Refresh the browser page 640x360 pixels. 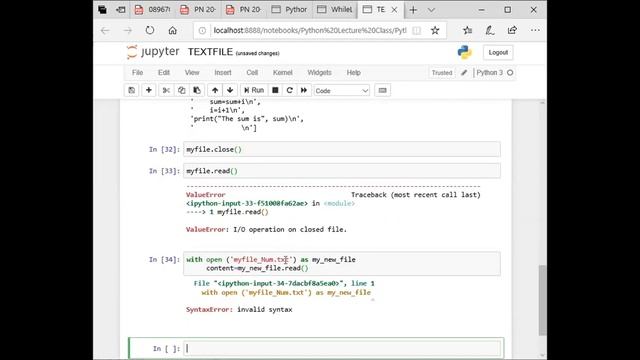[150, 31]
